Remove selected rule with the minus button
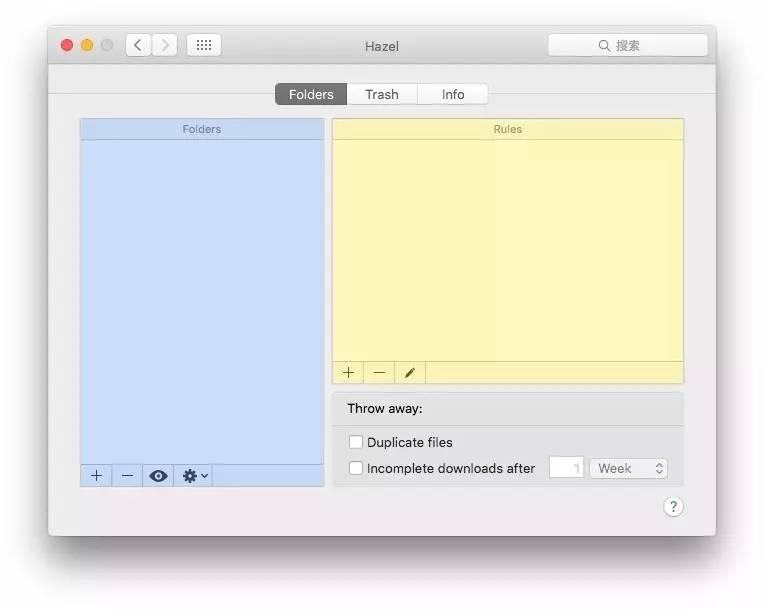This screenshot has width=764, height=610. coord(379,373)
